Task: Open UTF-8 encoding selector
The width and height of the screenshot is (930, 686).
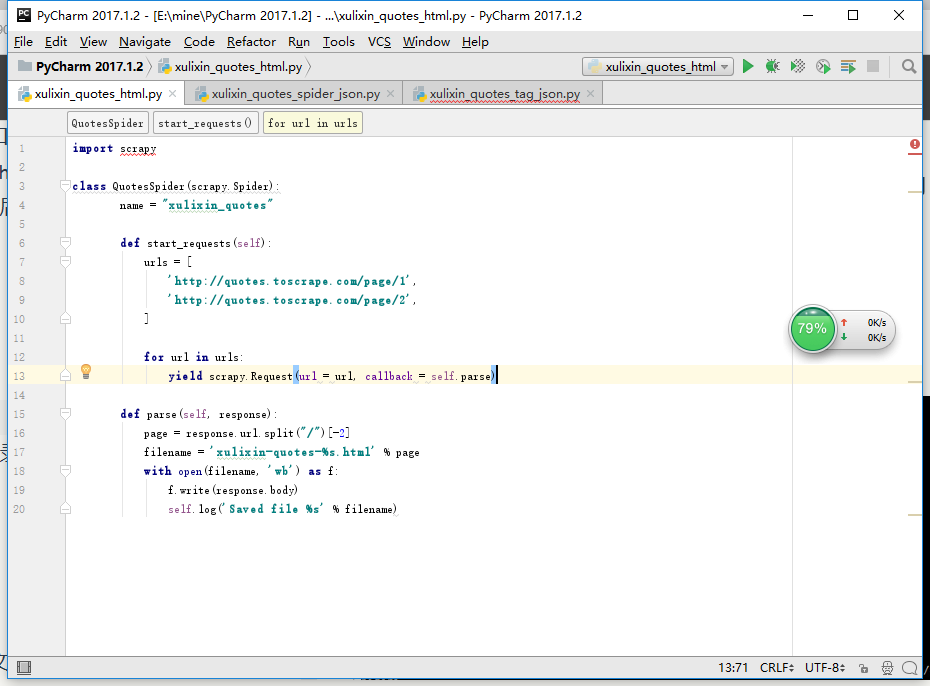Action: (824, 668)
